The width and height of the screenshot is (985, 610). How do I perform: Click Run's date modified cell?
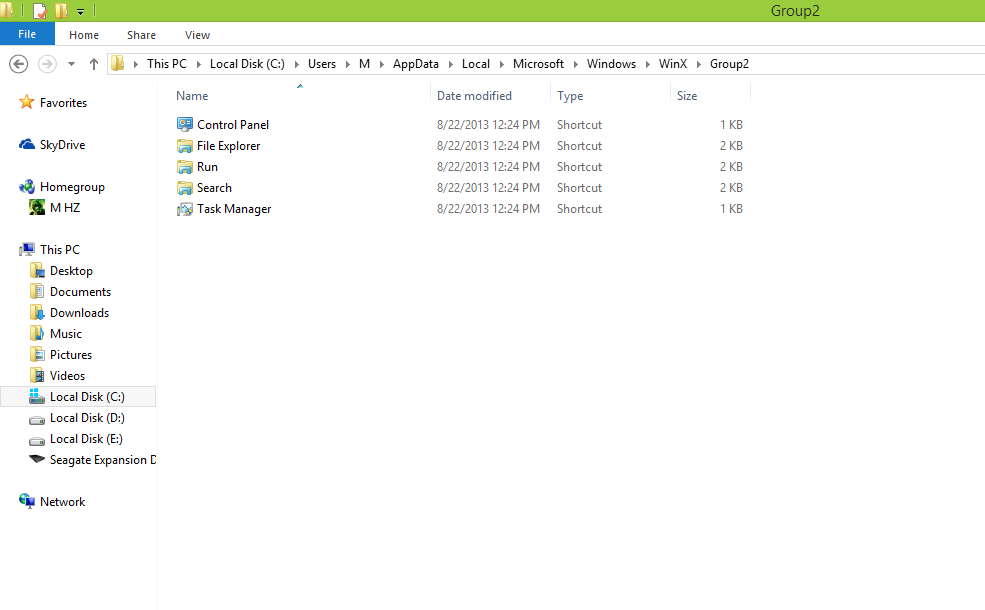[488, 167]
